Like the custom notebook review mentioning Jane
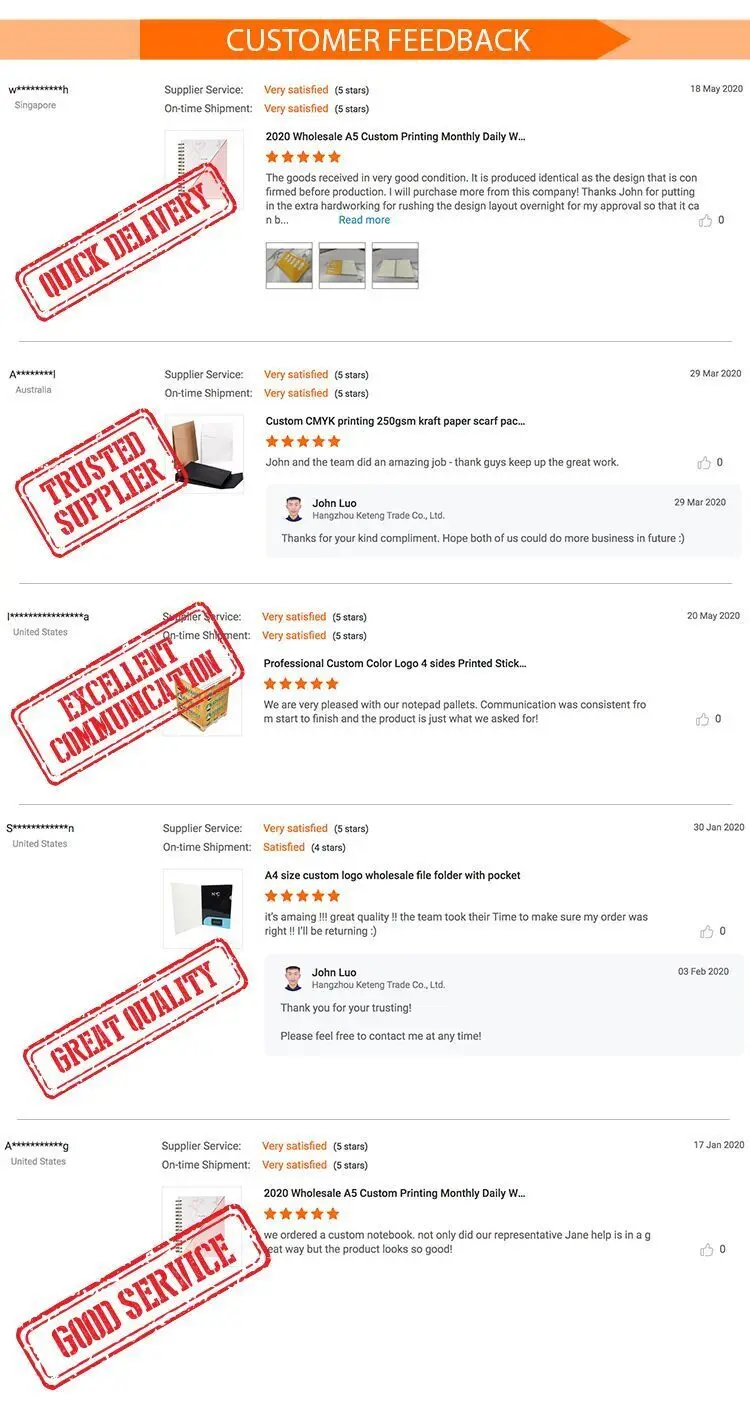 (x=707, y=1249)
